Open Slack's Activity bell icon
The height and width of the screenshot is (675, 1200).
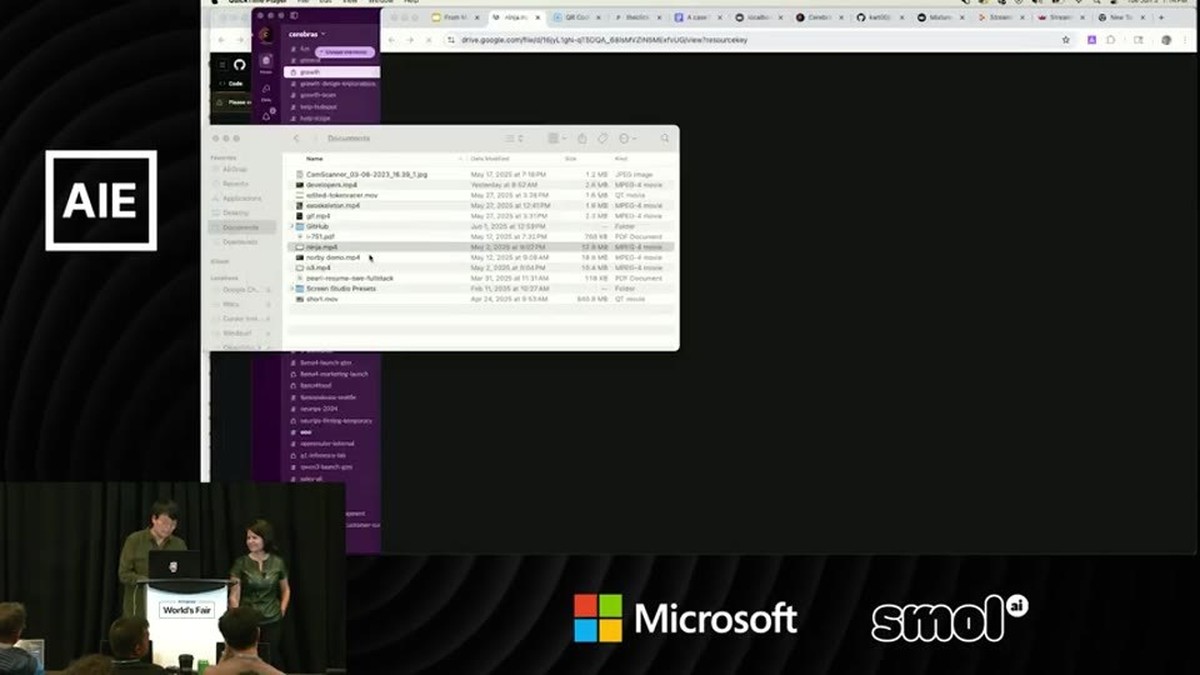point(266,115)
